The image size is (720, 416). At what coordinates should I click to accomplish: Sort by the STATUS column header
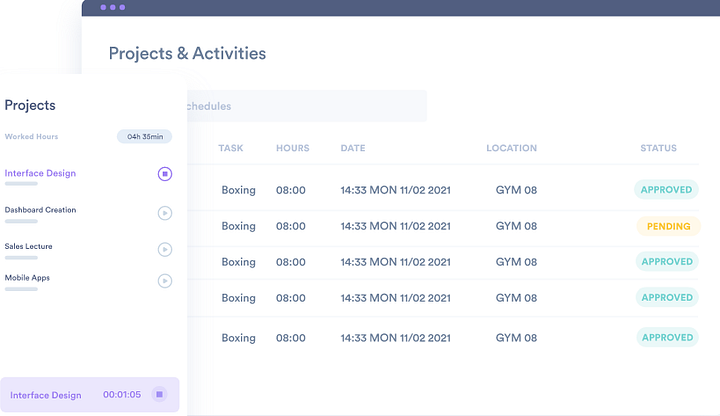pos(658,148)
